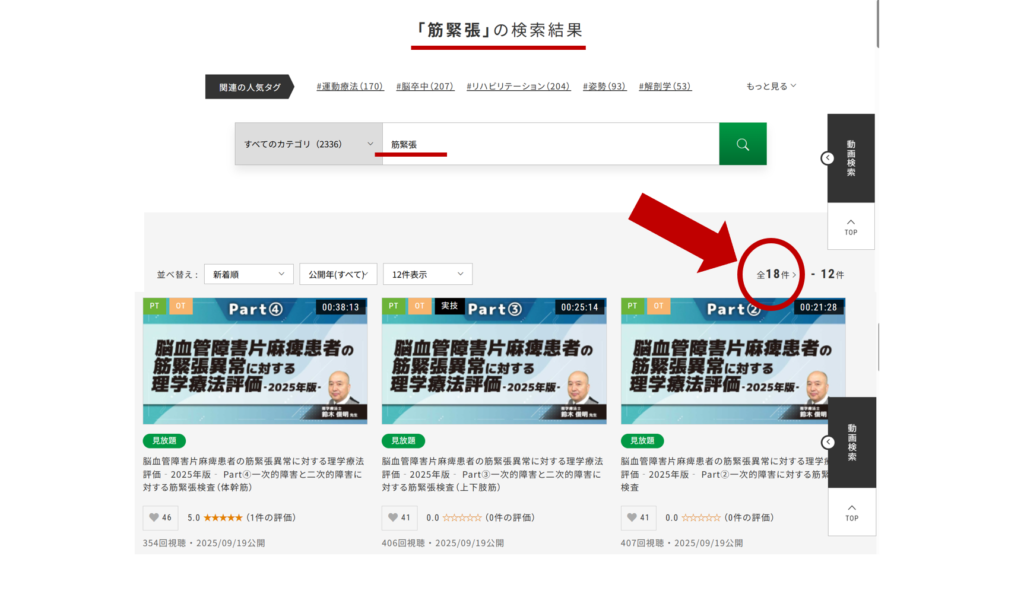Select the #運動療法 tag link

click(x=350, y=86)
